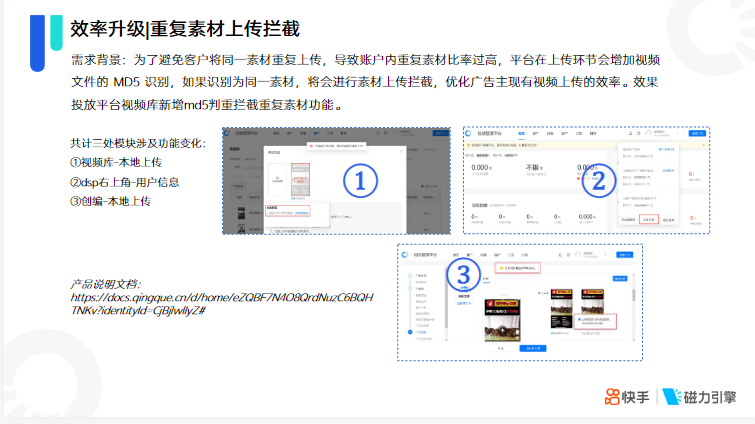Click the phone preview video in screenshot 3

click(502, 320)
